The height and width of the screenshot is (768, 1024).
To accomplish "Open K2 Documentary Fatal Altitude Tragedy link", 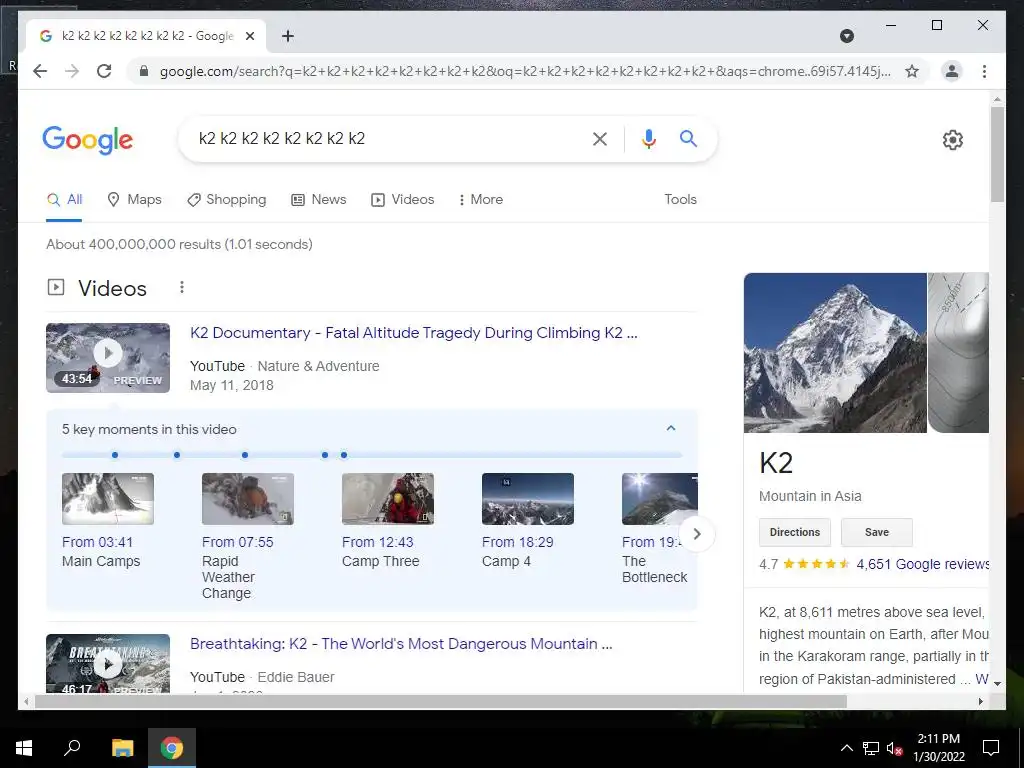I will [x=414, y=333].
